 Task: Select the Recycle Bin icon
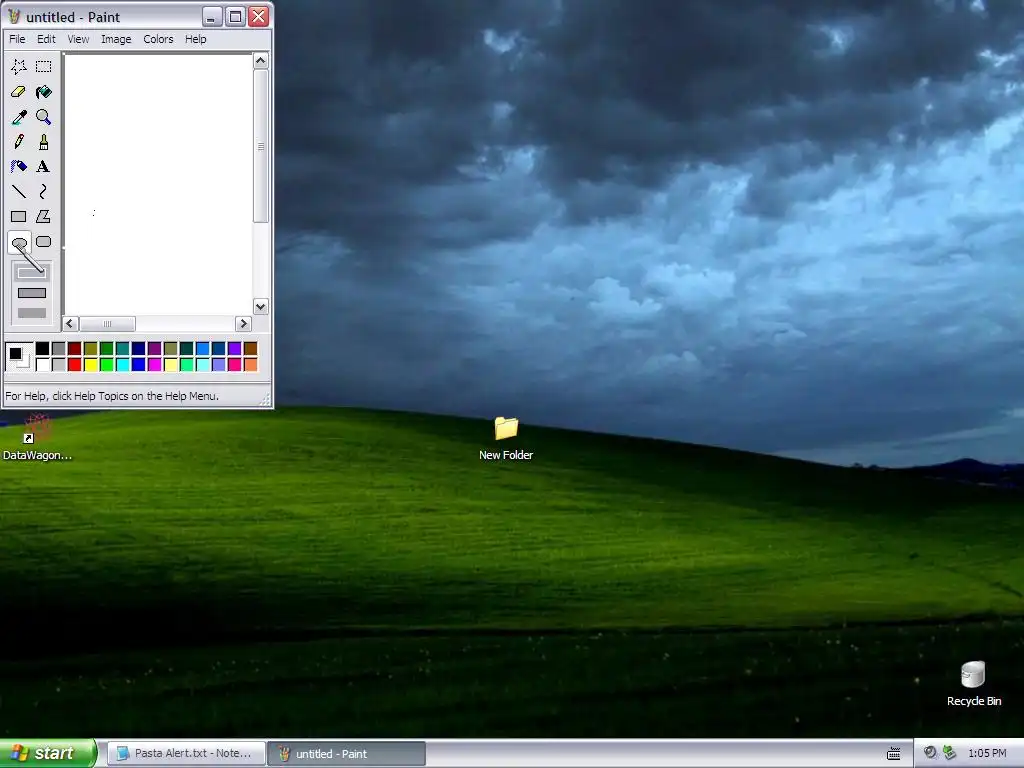click(974, 684)
